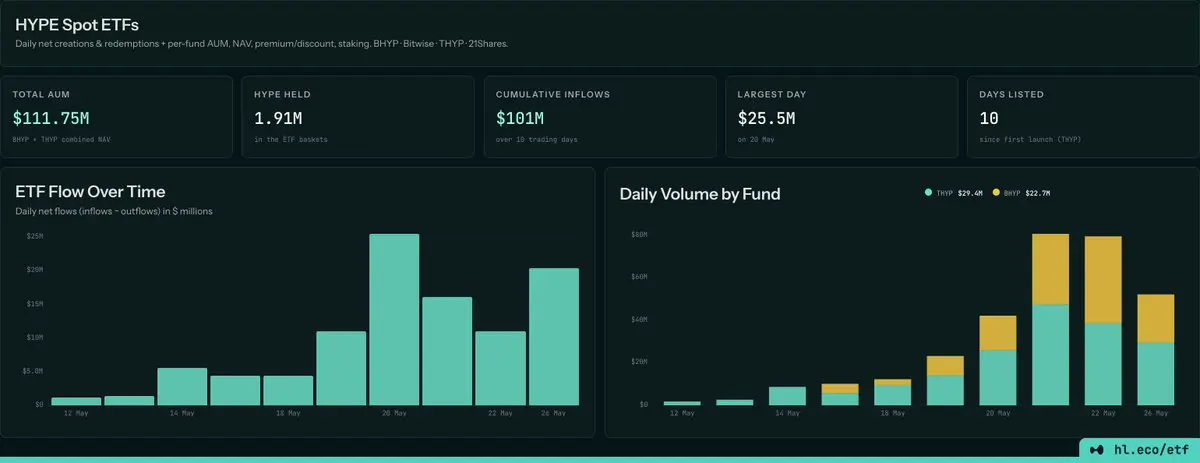Click the 14 May bar in Daily Volume chart
The height and width of the screenshot is (463, 1200).
tap(787, 396)
